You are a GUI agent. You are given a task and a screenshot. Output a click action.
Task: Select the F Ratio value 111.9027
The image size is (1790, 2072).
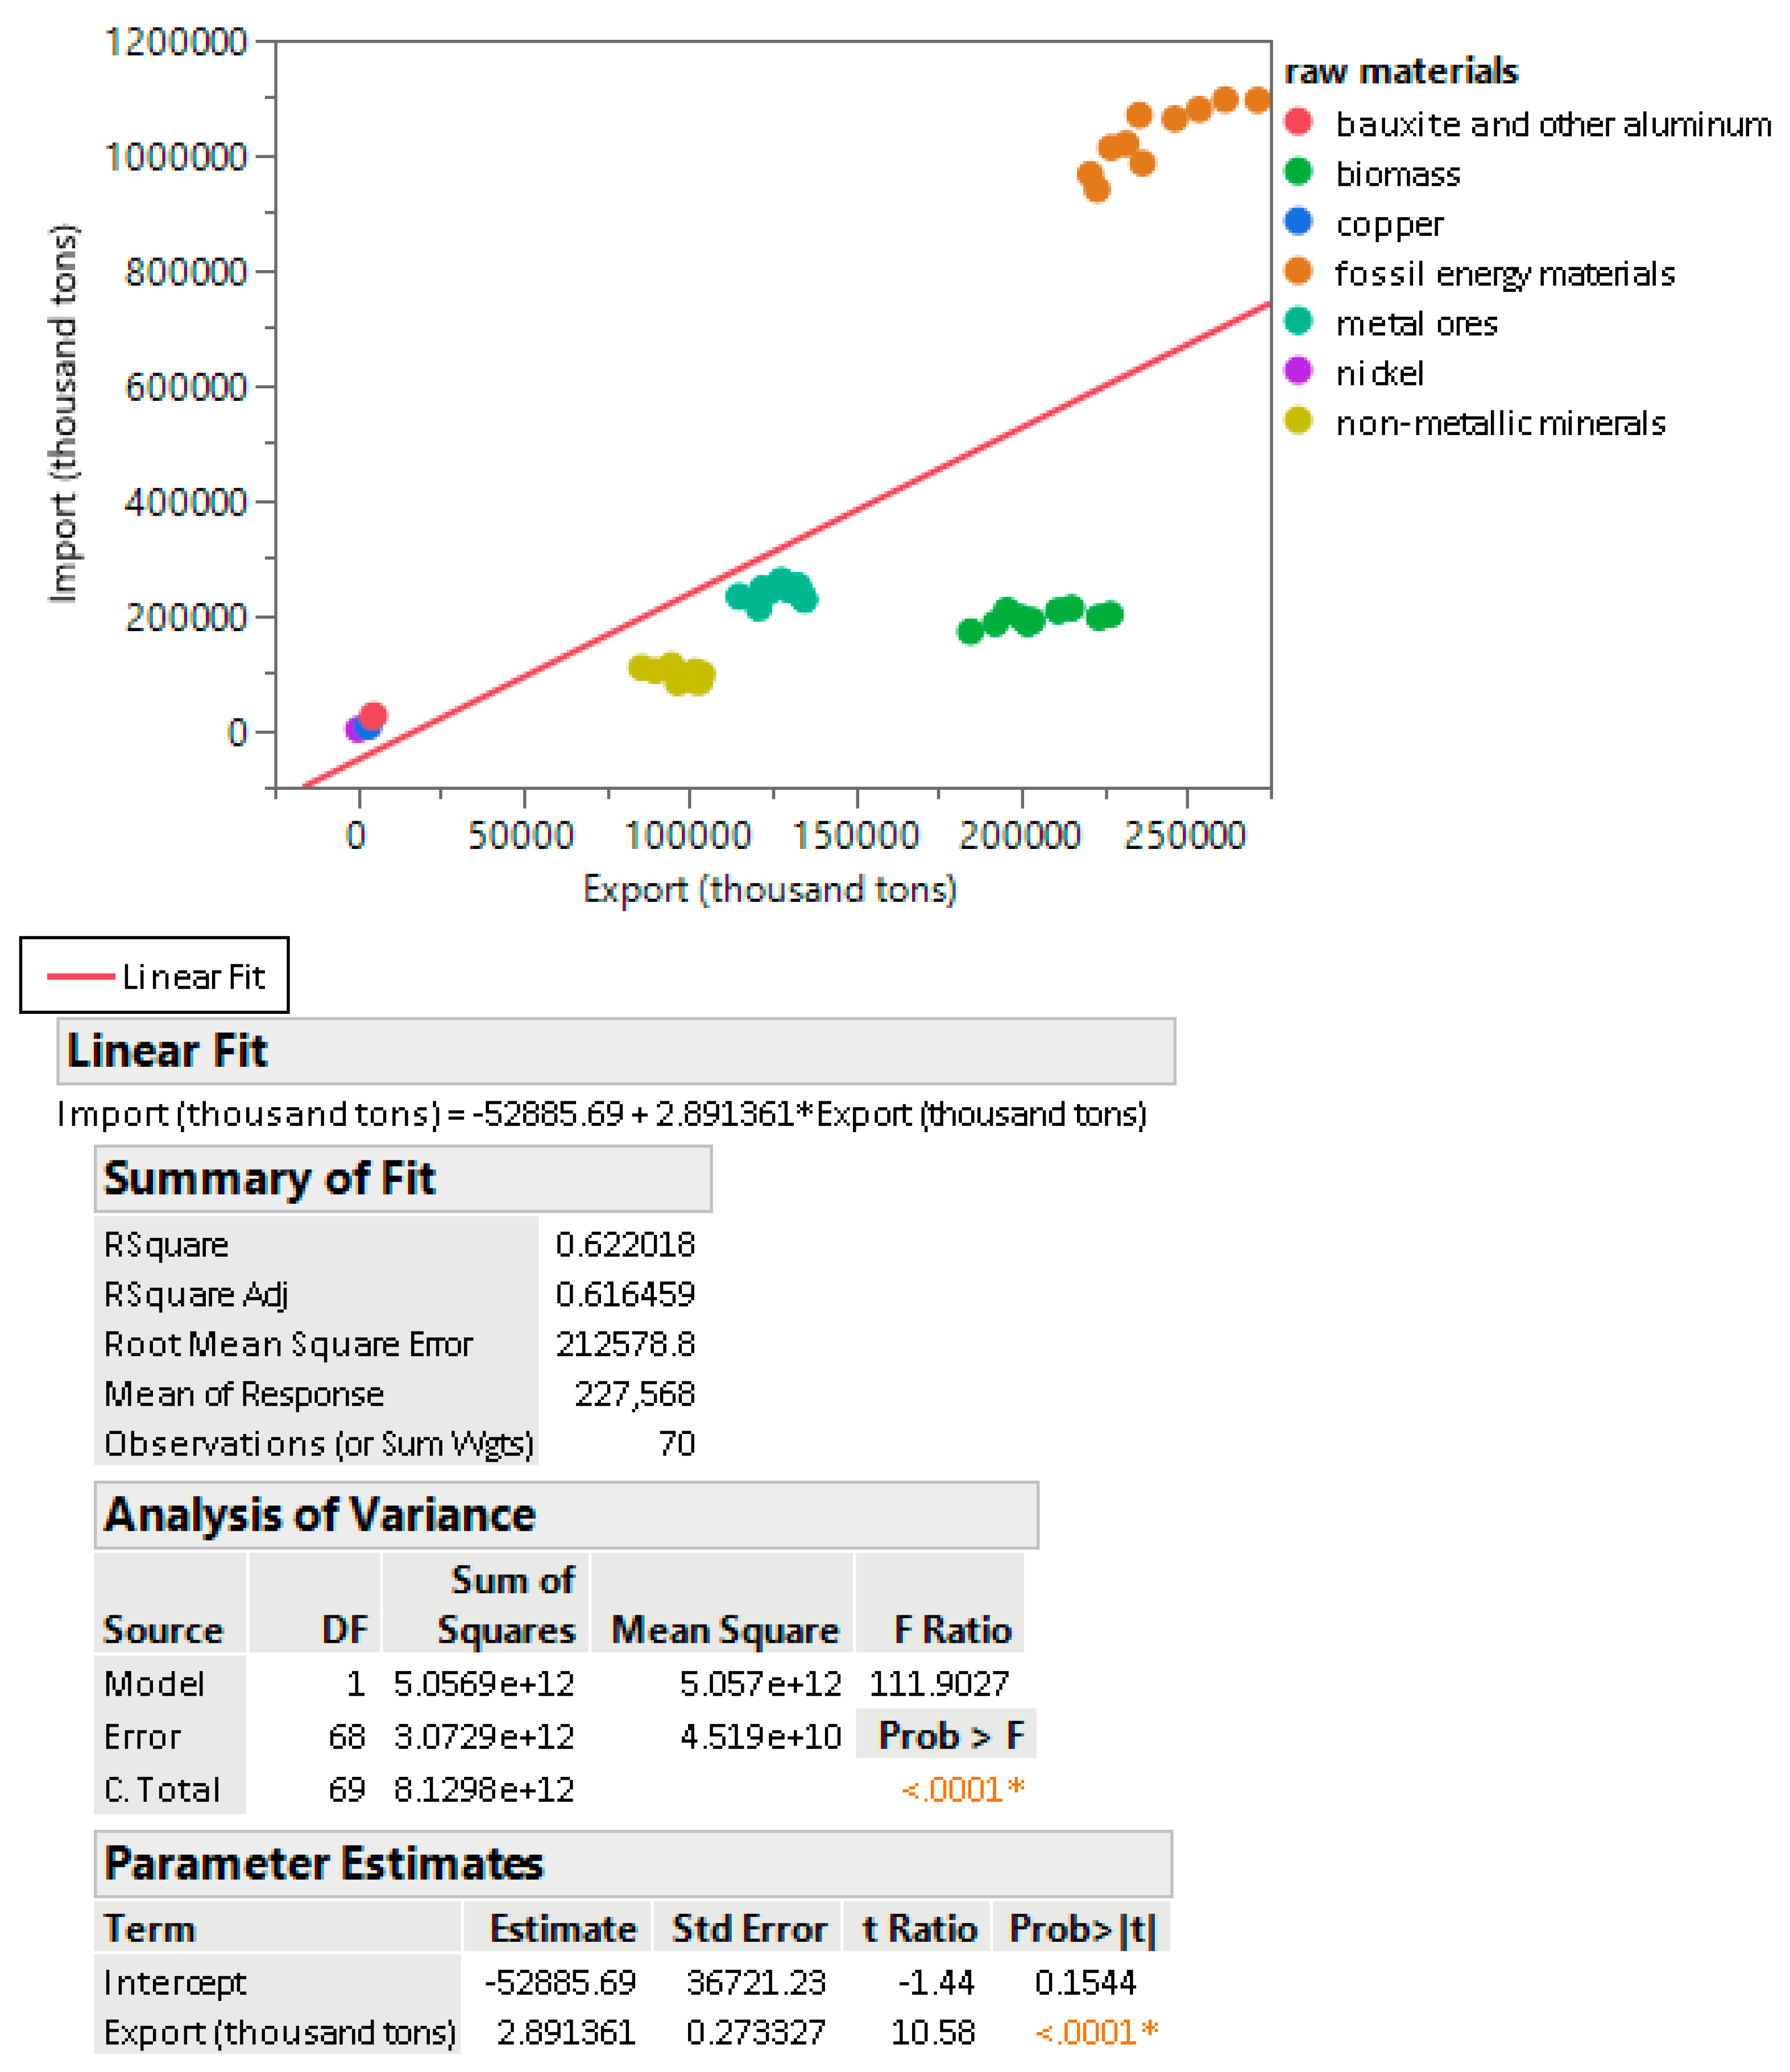click(x=939, y=1685)
